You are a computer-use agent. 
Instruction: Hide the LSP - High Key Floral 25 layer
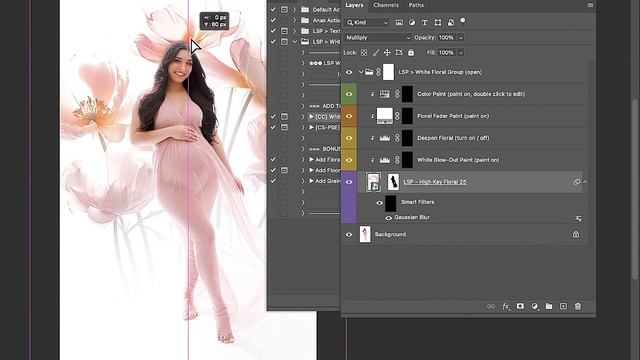click(x=349, y=182)
